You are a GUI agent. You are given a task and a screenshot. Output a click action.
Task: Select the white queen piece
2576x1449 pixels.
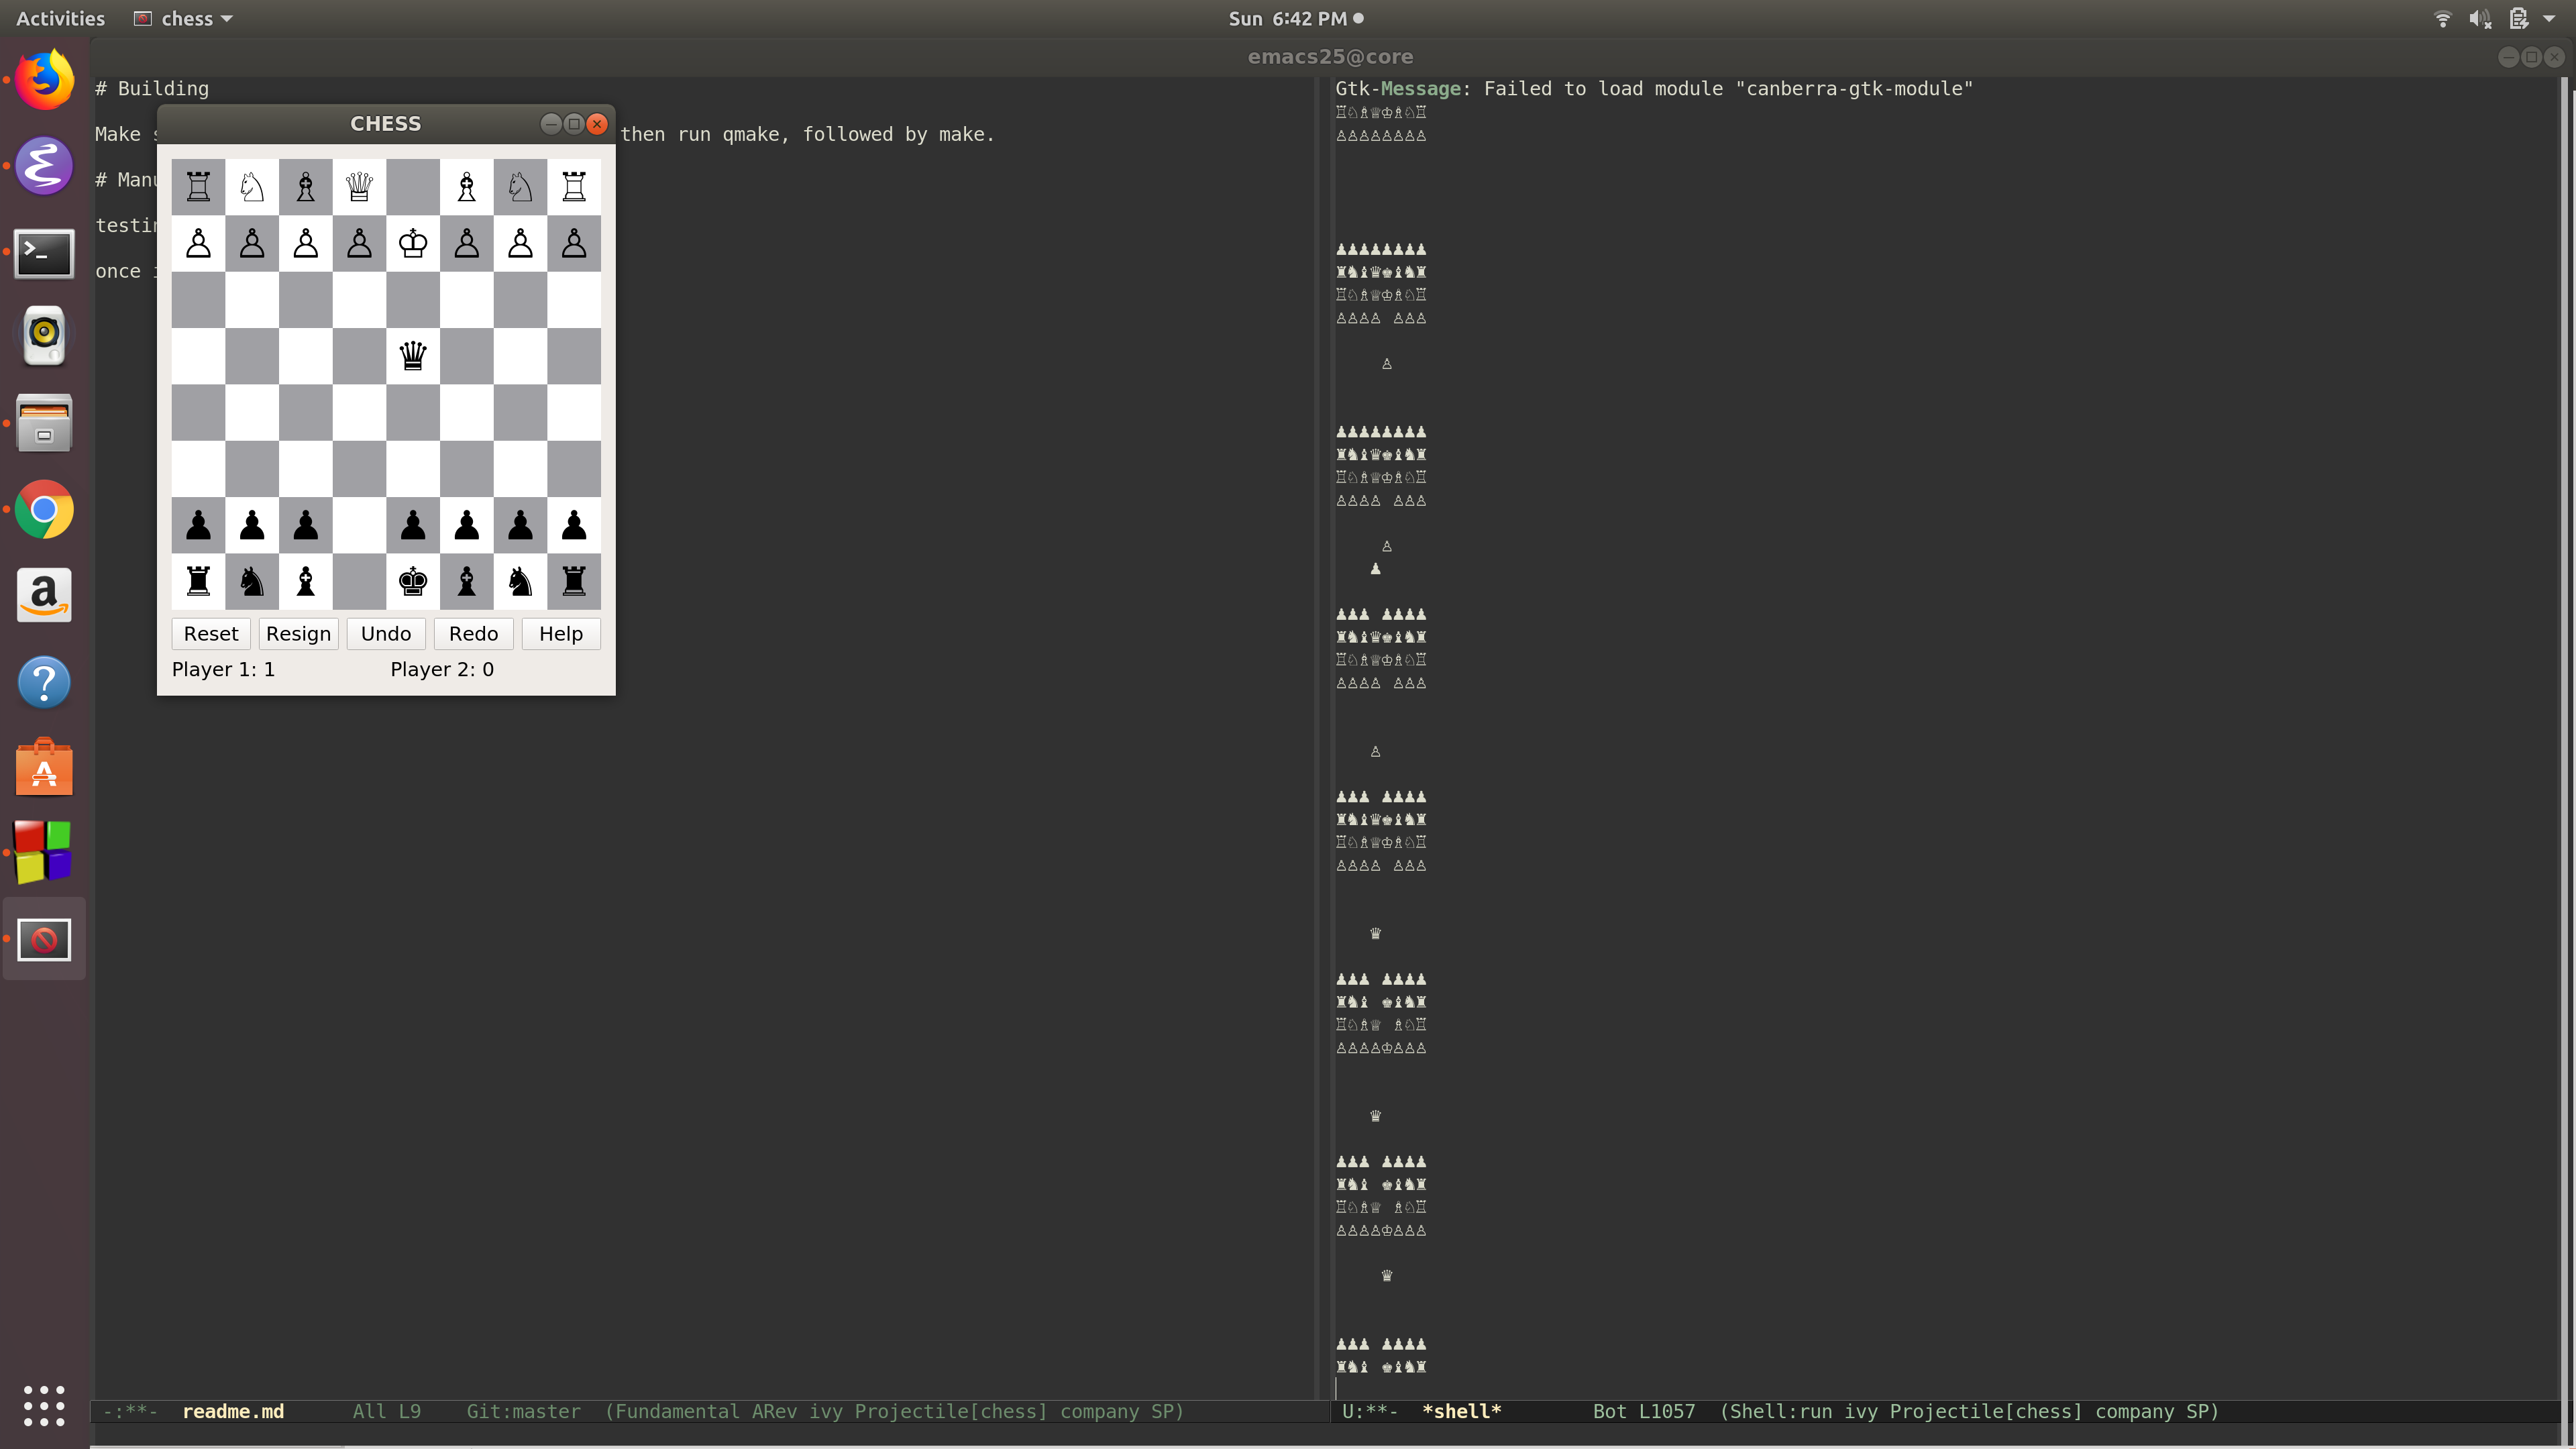359,187
